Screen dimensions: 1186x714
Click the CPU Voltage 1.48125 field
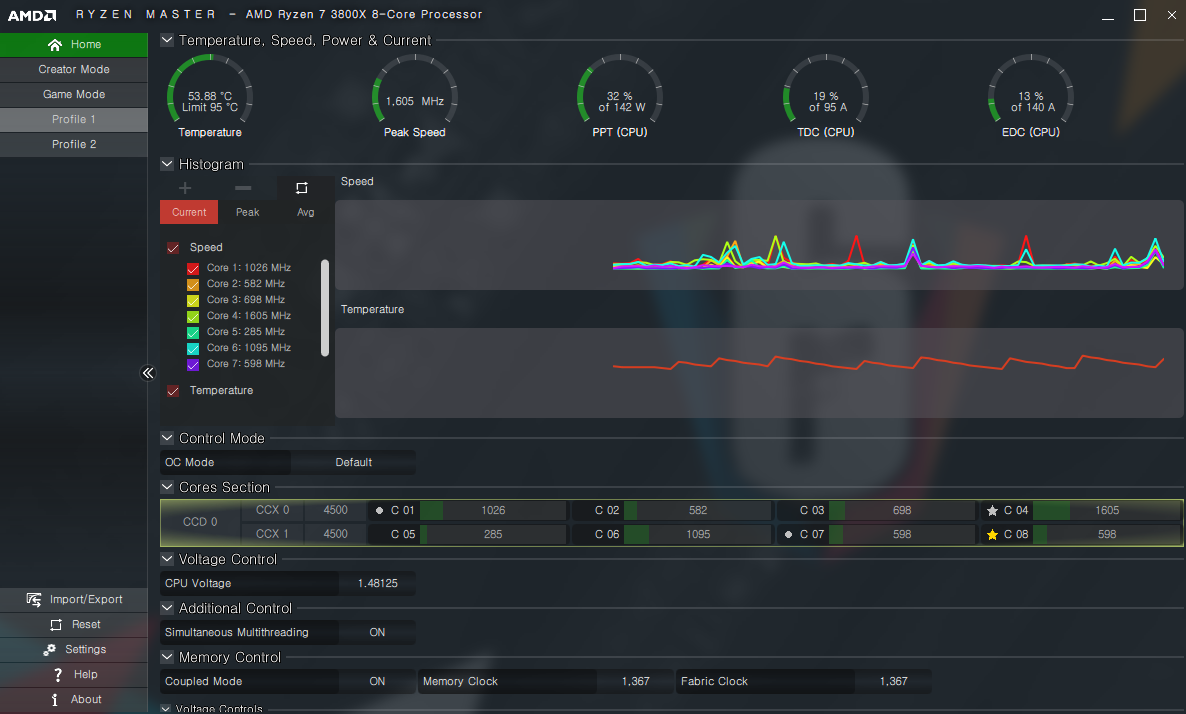pyautogui.click(x=377, y=583)
